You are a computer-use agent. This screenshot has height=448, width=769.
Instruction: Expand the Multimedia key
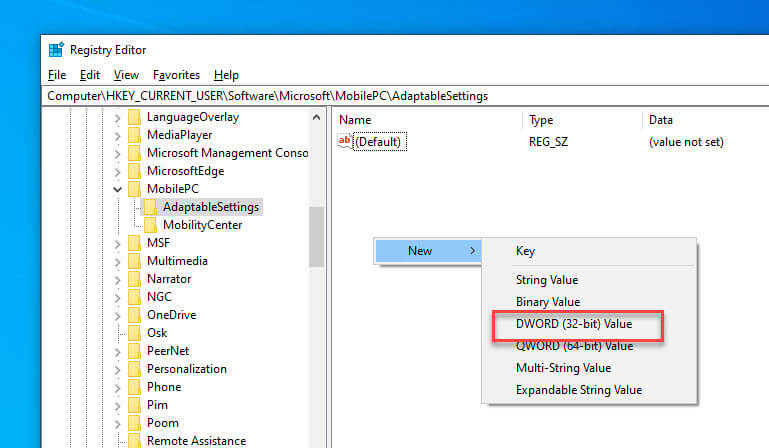[117, 262]
